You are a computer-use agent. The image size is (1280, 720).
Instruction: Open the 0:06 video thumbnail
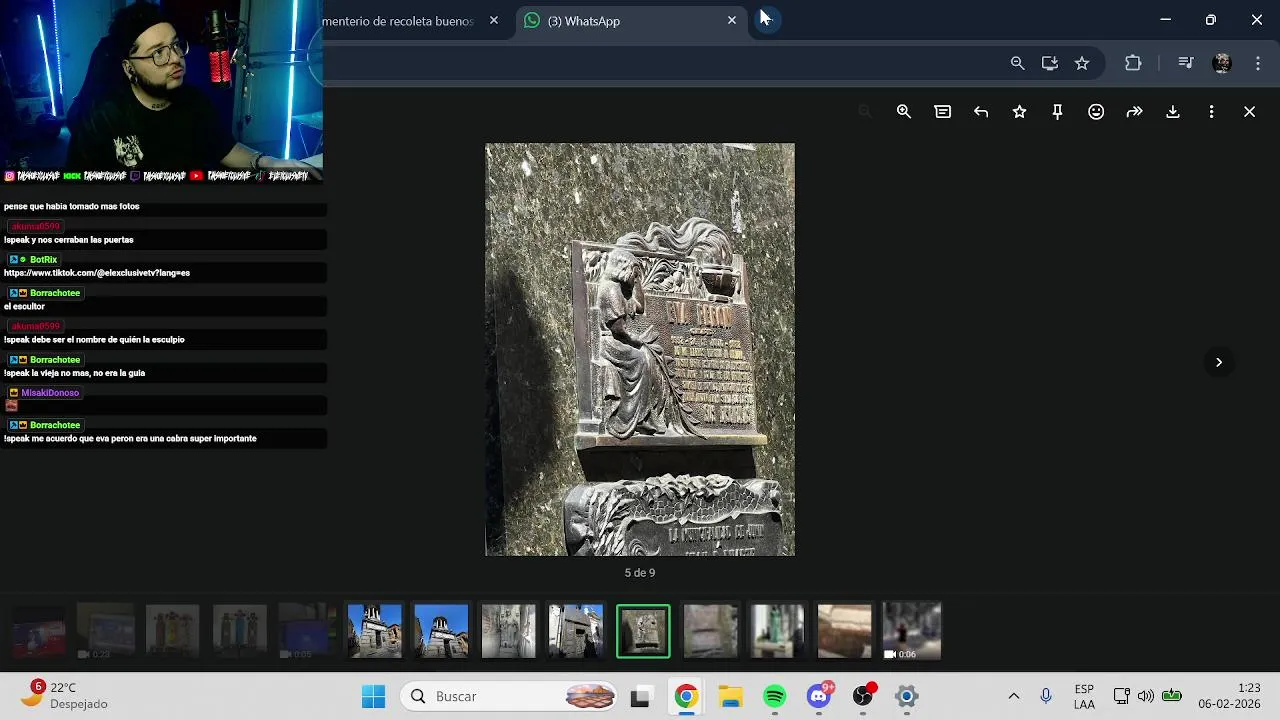tap(911, 631)
